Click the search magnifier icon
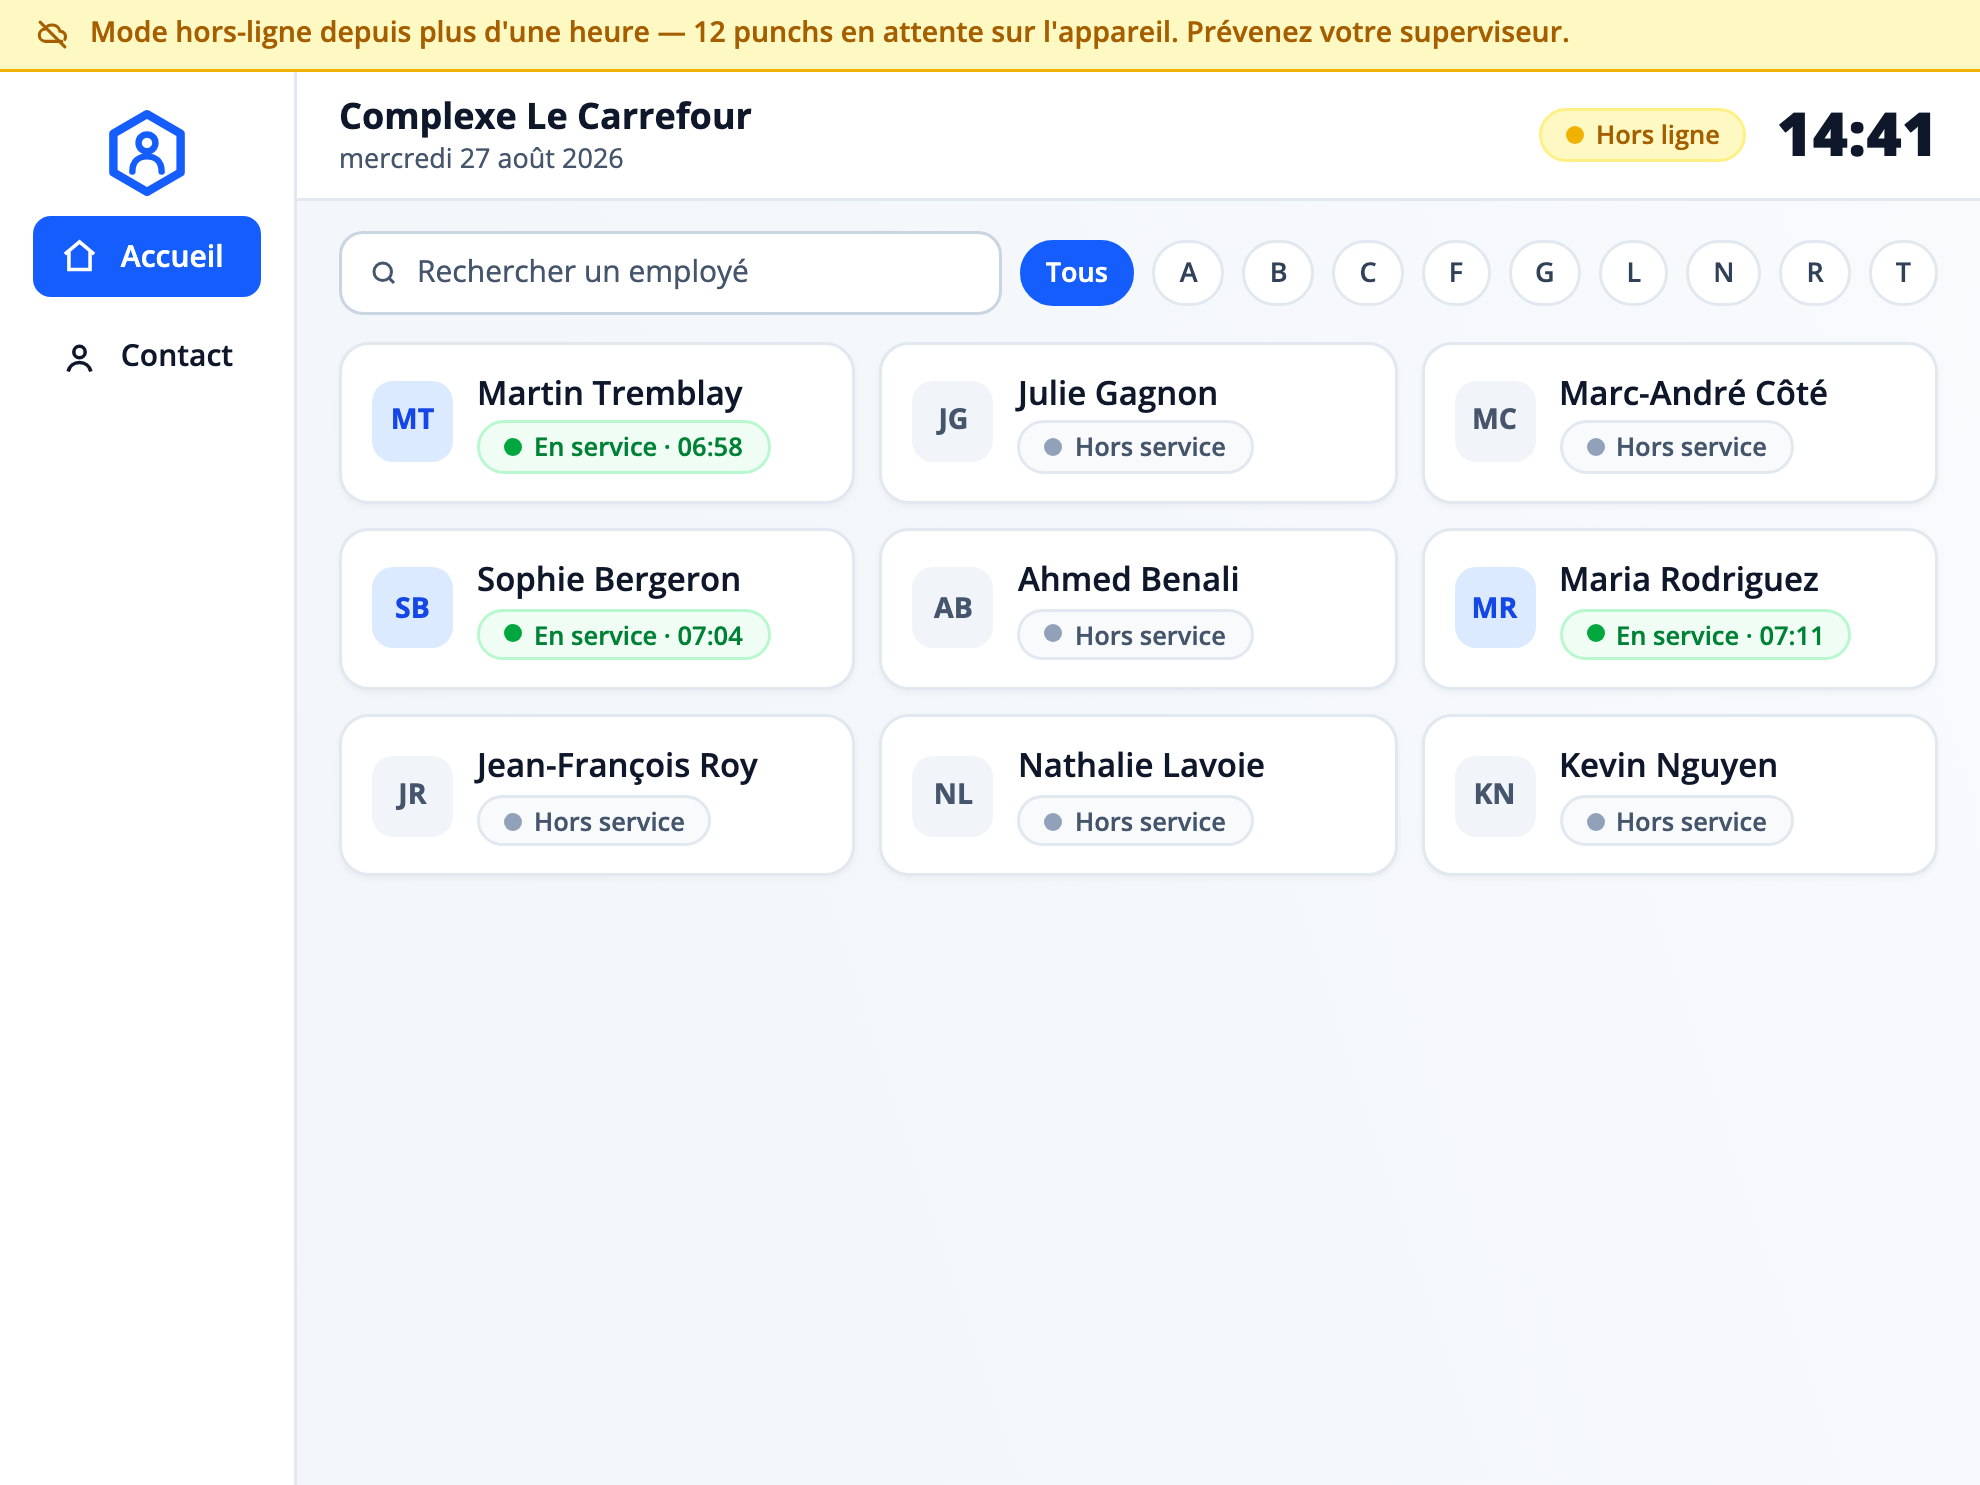Image resolution: width=1980 pixels, height=1485 pixels. coord(384,273)
